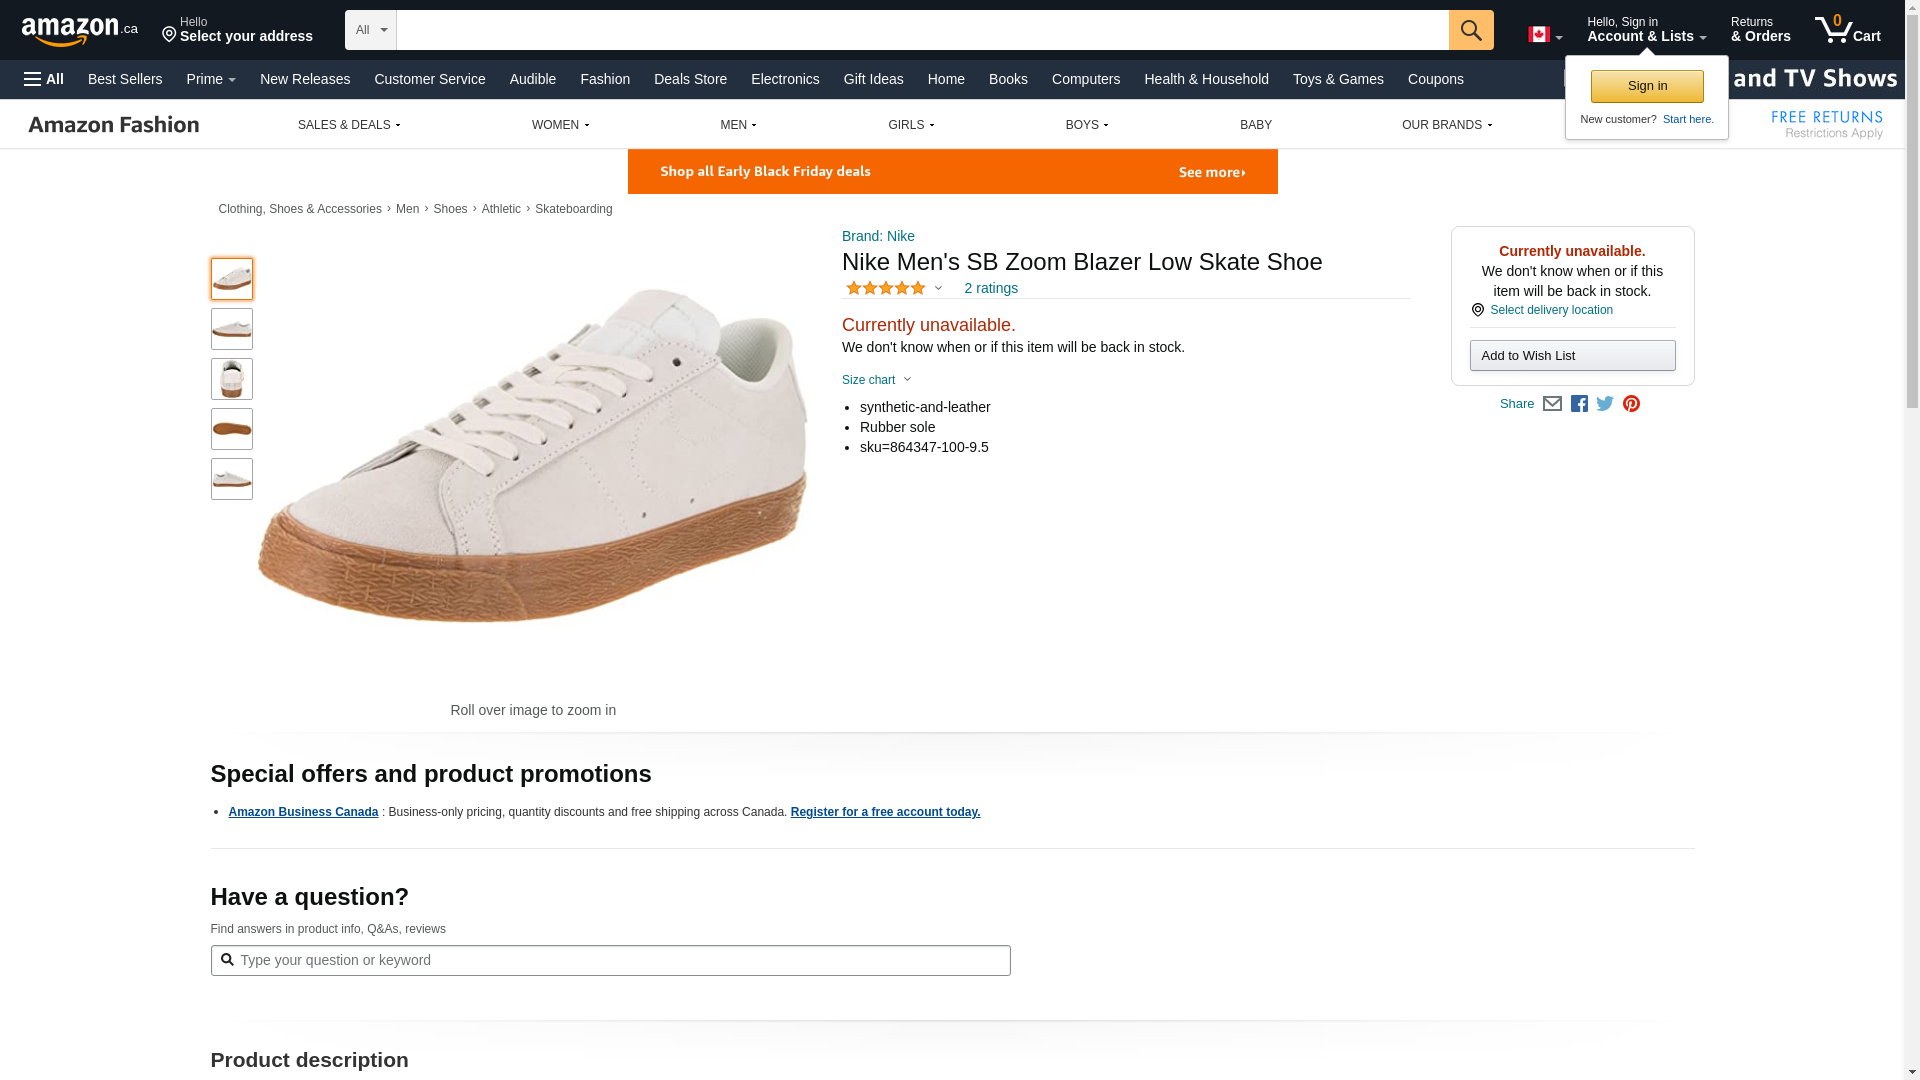The image size is (1920, 1080).
Task: Click the yellow Sign in button
Action: click(x=1646, y=86)
